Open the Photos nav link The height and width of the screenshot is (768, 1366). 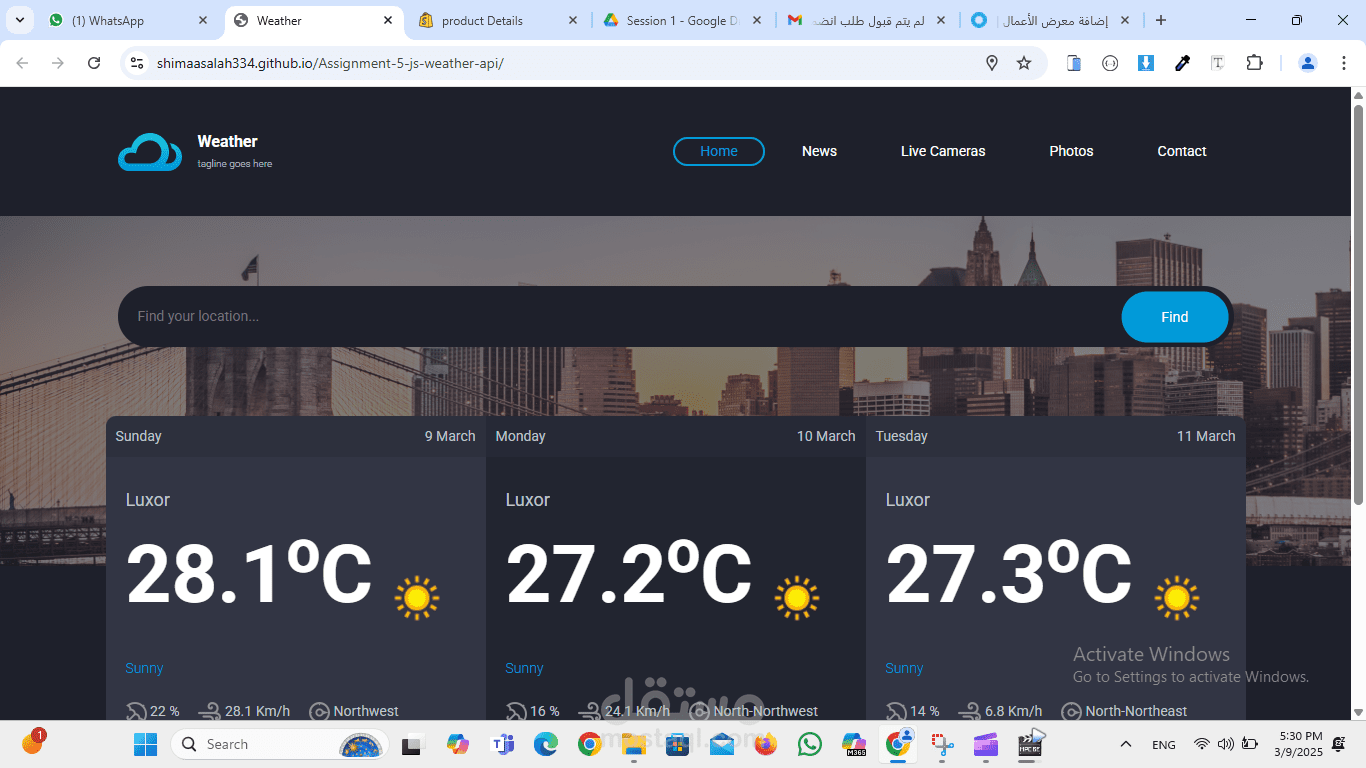pos(1071,151)
